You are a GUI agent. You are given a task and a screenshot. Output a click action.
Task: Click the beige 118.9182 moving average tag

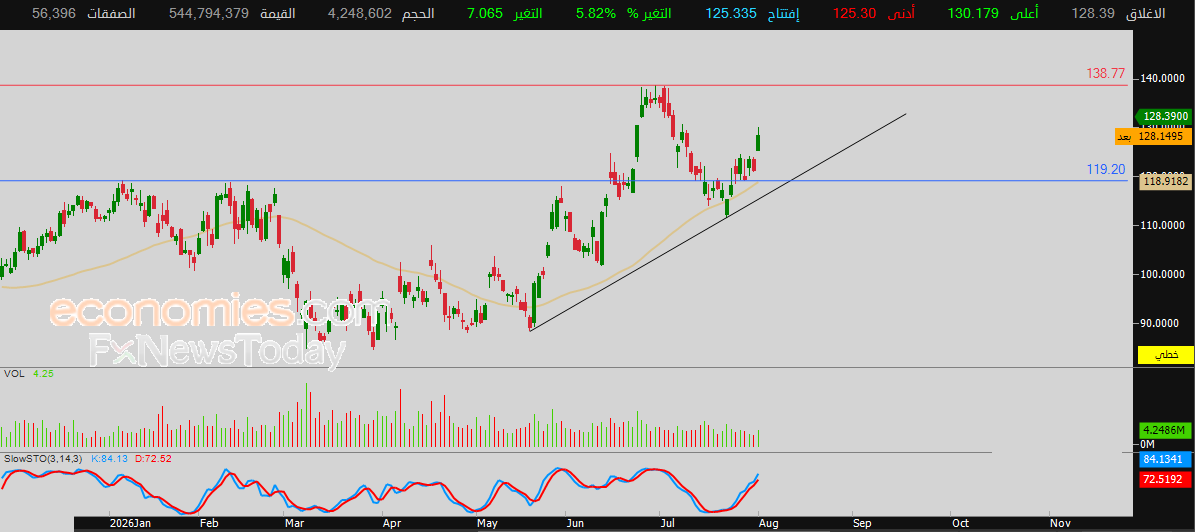(x=1164, y=181)
